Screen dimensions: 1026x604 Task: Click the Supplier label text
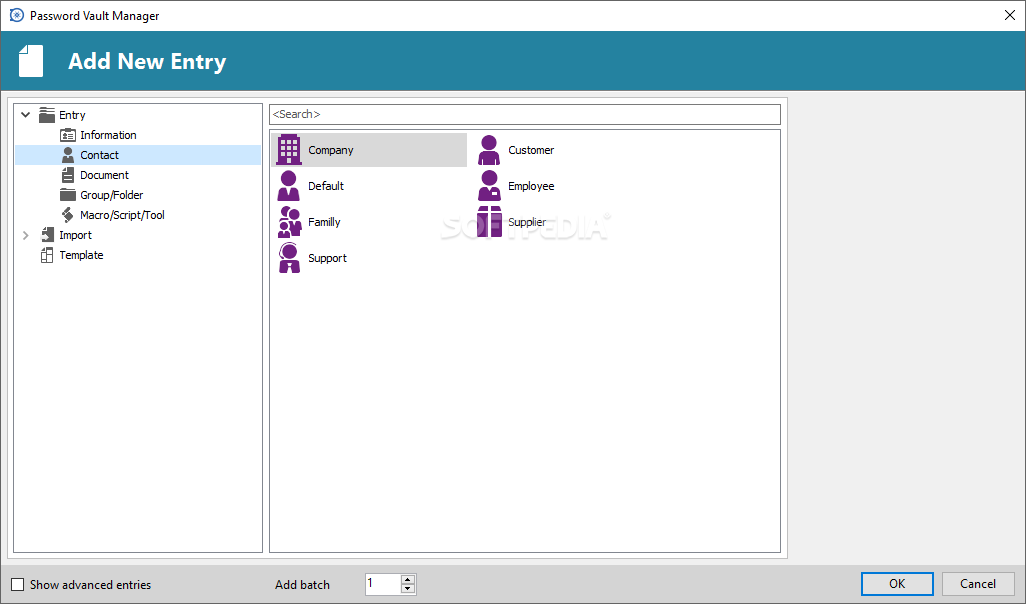[527, 222]
